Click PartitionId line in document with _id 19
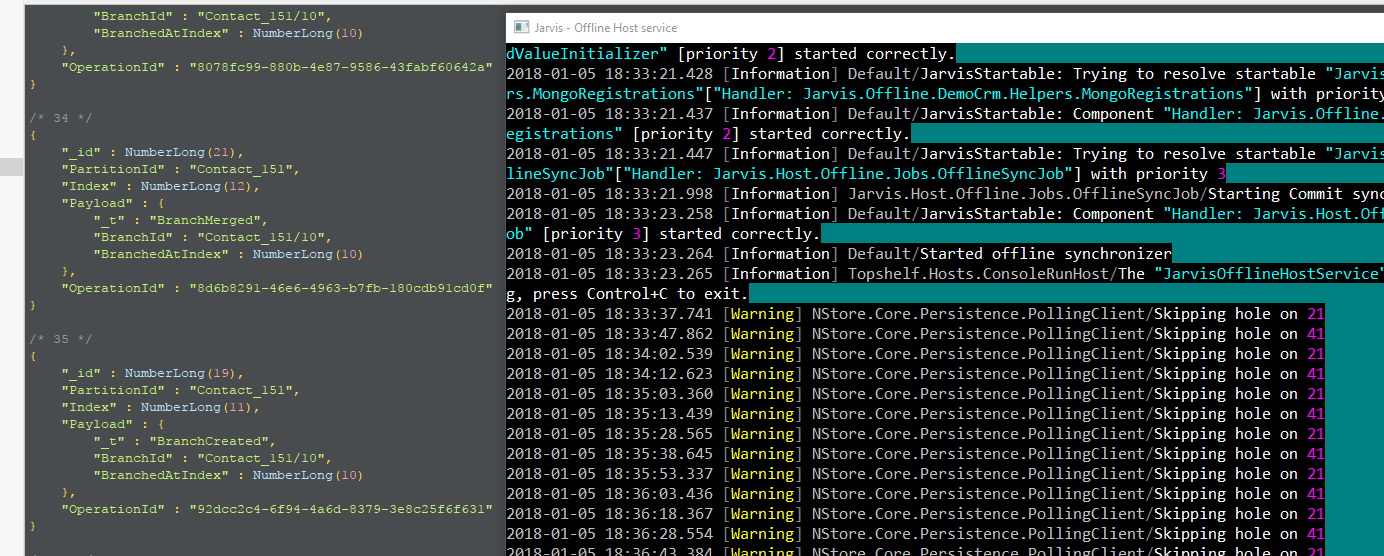The width and height of the screenshot is (1384, 556). click(x=181, y=390)
